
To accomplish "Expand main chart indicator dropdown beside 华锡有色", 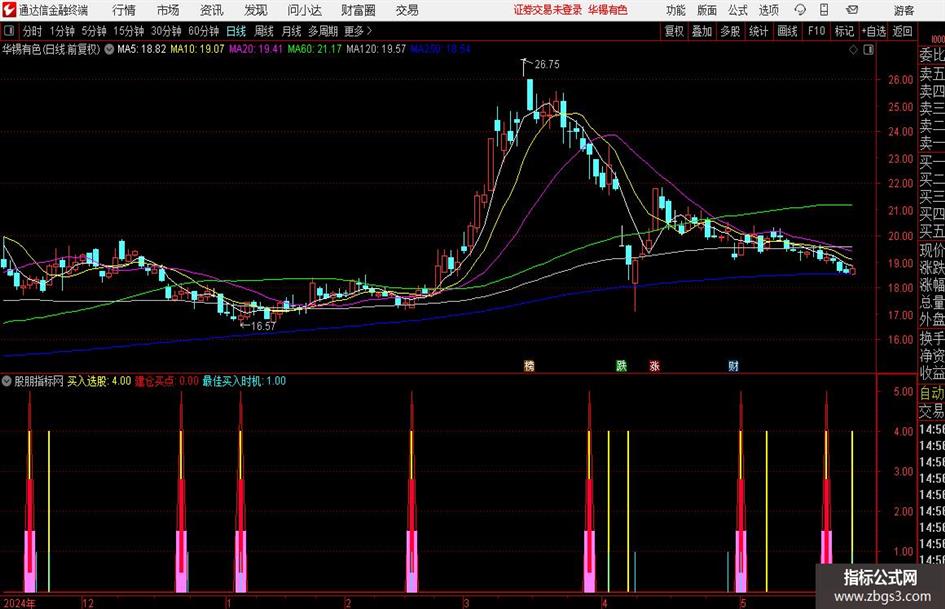I will coord(109,49).
